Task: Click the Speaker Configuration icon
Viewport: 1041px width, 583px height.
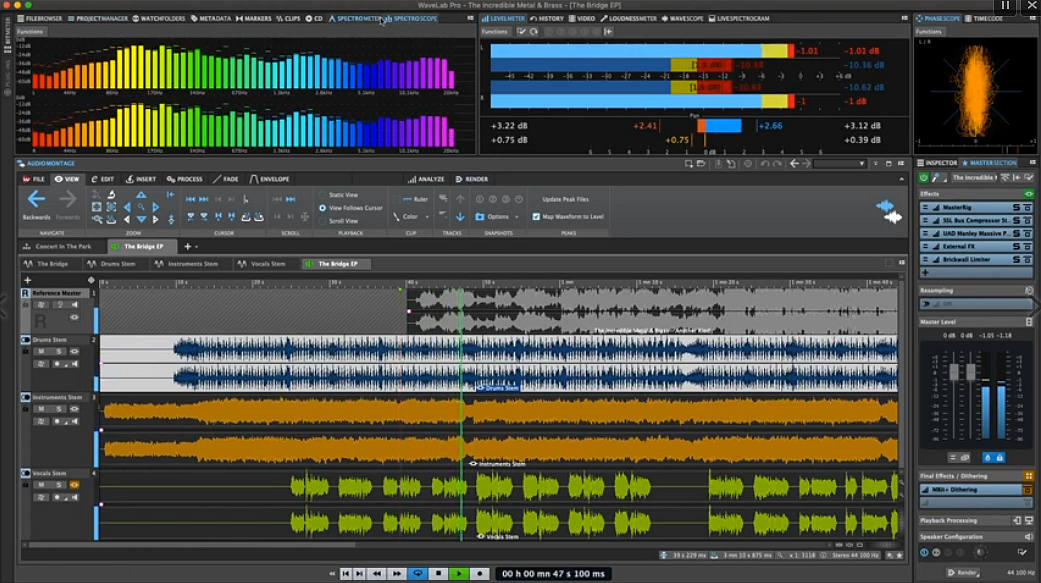Action: click(1028, 537)
